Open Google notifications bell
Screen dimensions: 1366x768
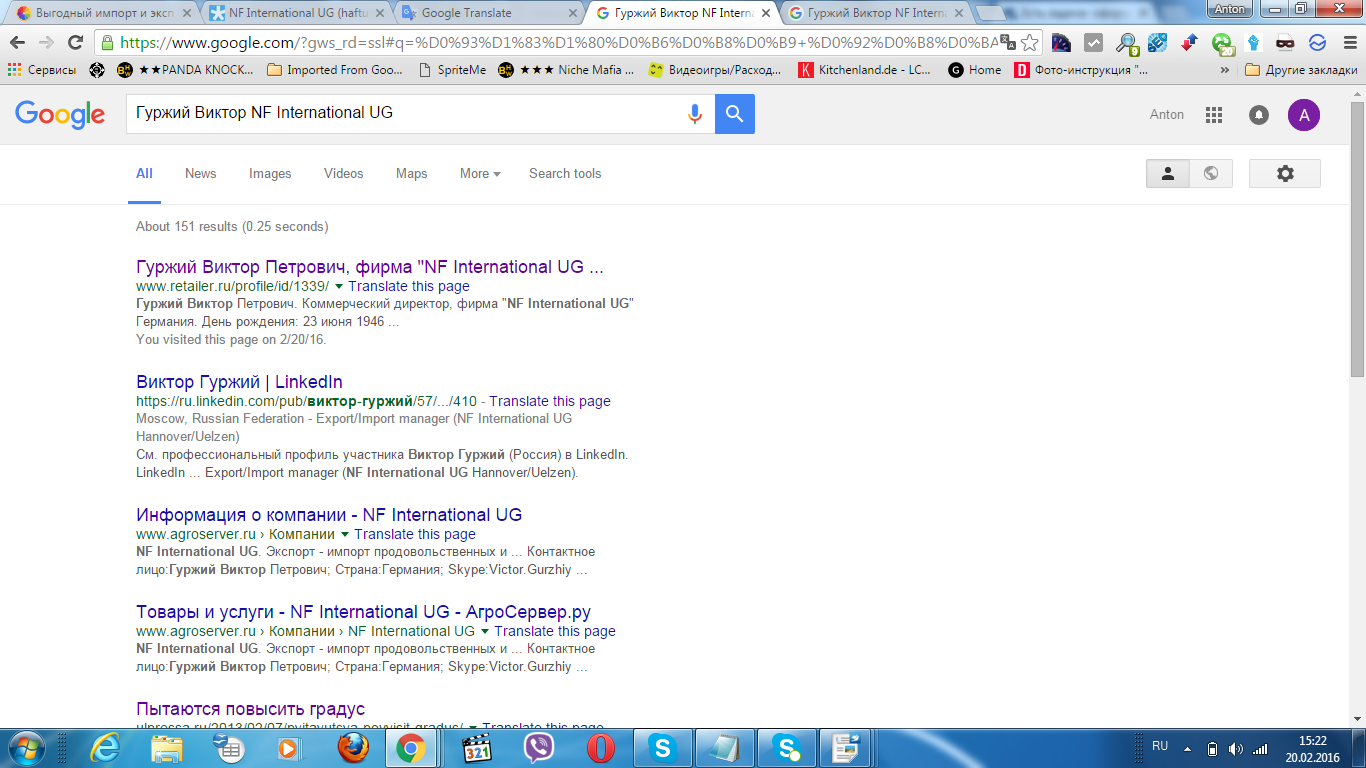coord(1259,115)
